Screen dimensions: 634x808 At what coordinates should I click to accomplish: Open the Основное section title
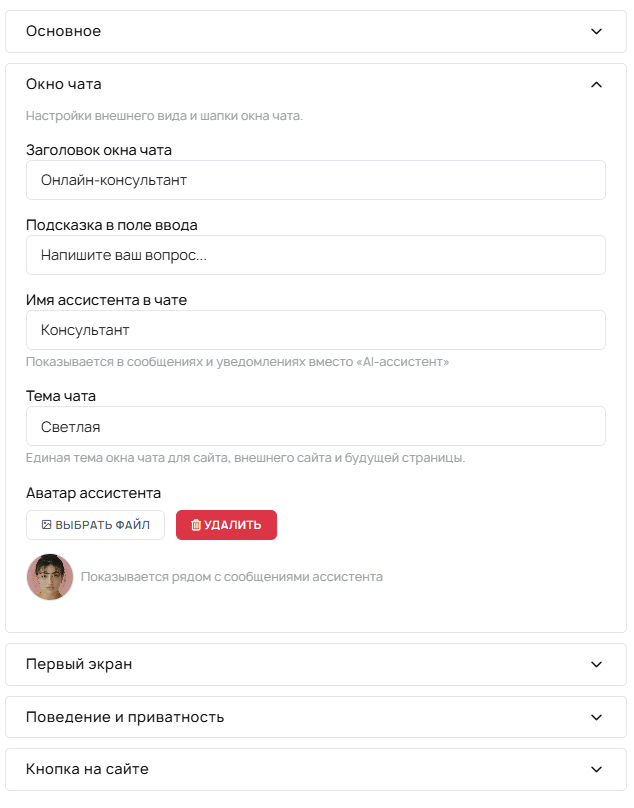click(x=63, y=31)
